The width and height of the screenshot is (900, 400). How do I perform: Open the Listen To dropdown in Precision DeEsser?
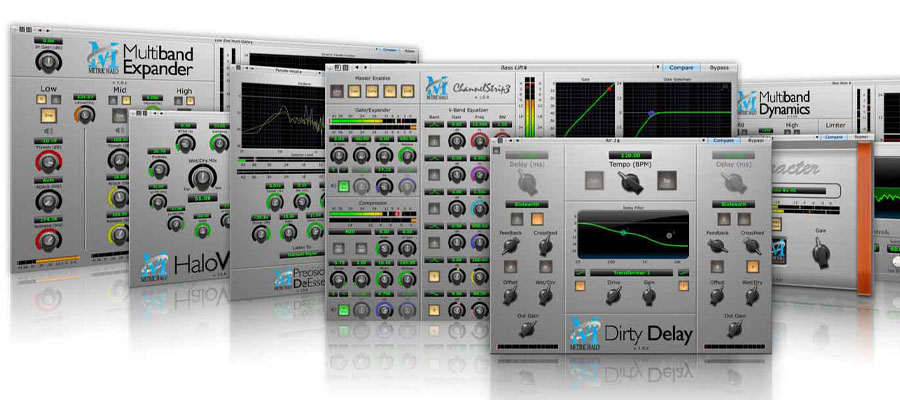(301, 255)
